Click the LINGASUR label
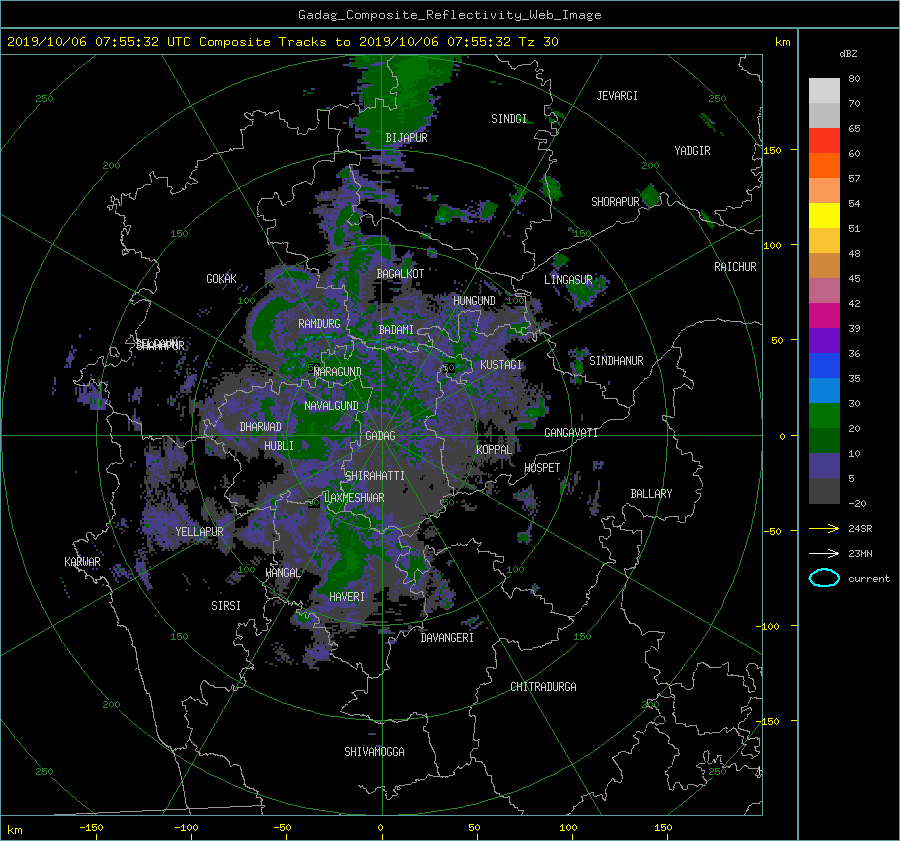The width and height of the screenshot is (900, 841). coord(568,280)
